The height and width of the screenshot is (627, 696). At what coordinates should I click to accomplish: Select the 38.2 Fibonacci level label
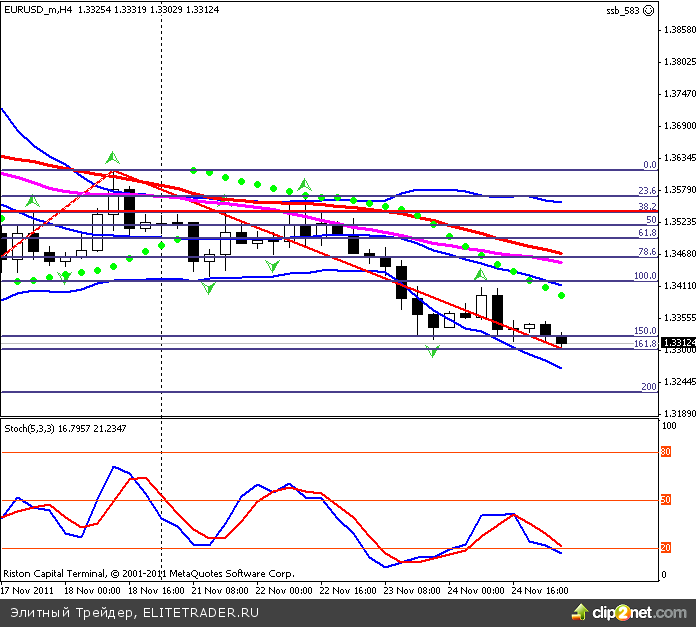tap(647, 206)
